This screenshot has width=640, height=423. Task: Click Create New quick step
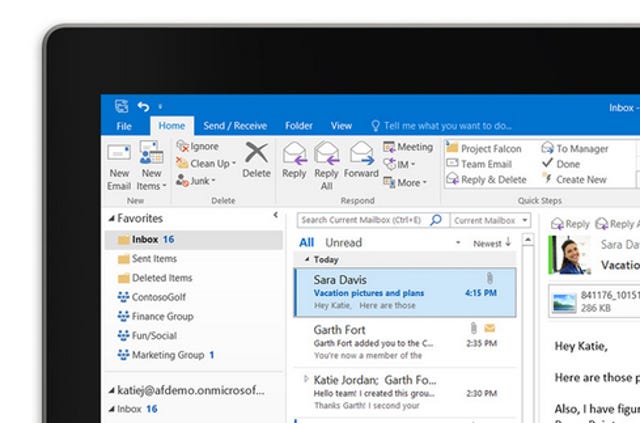tap(574, 179)
